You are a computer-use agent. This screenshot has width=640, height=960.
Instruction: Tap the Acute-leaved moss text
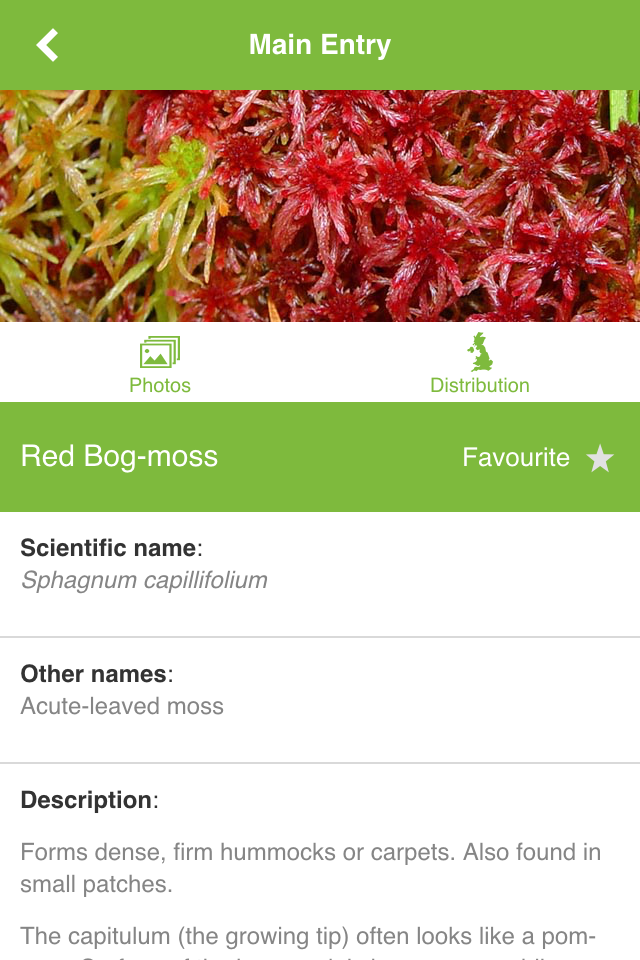click(122, 706)
